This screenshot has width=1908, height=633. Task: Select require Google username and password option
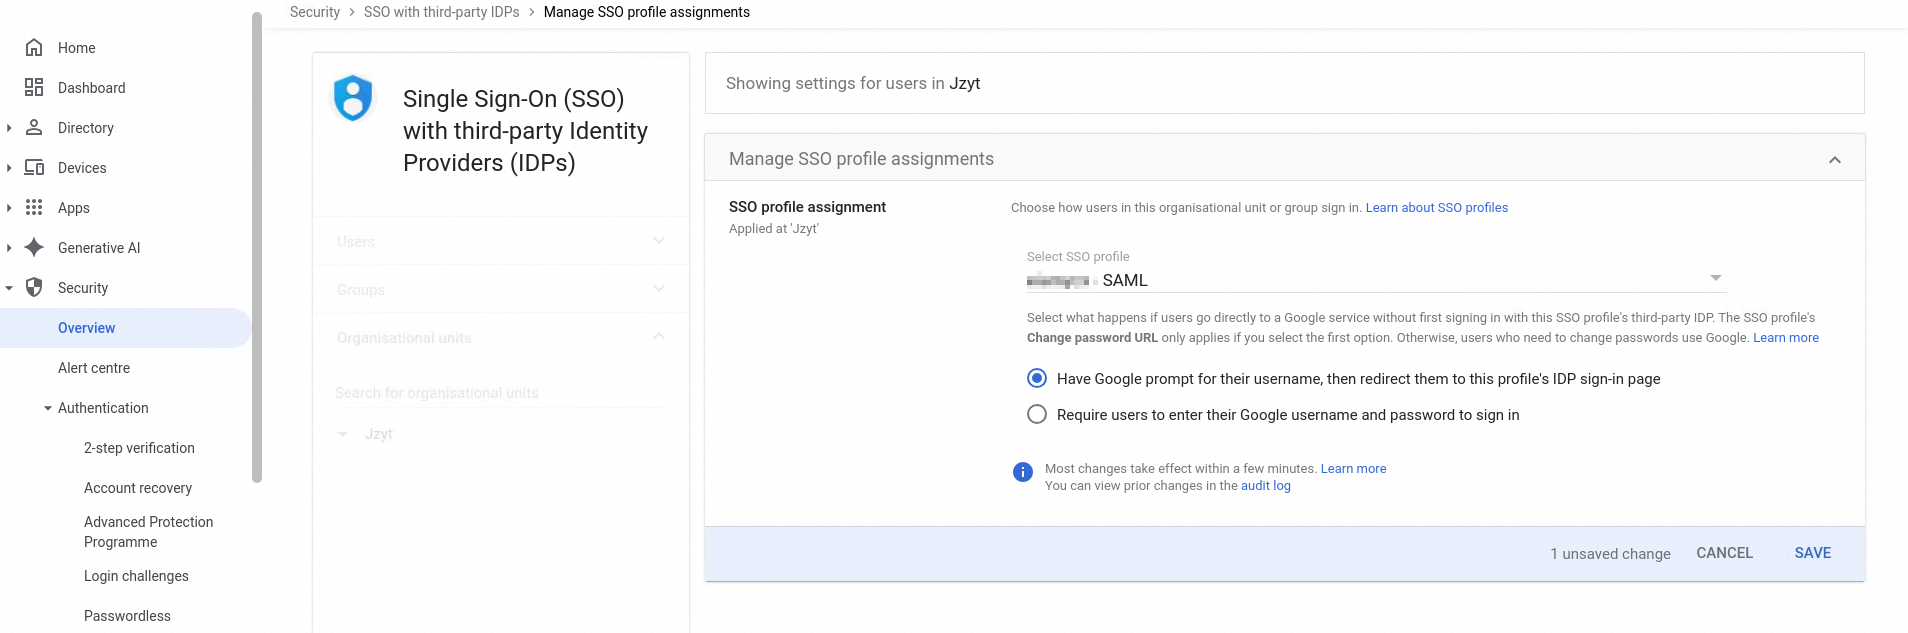[1037, 414]
